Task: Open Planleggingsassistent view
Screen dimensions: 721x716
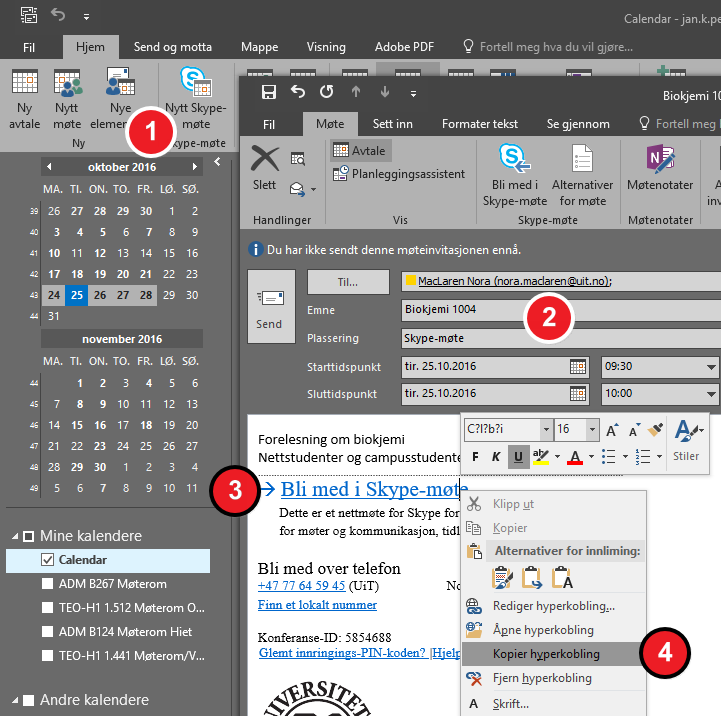Action: (x=398, y=174)
